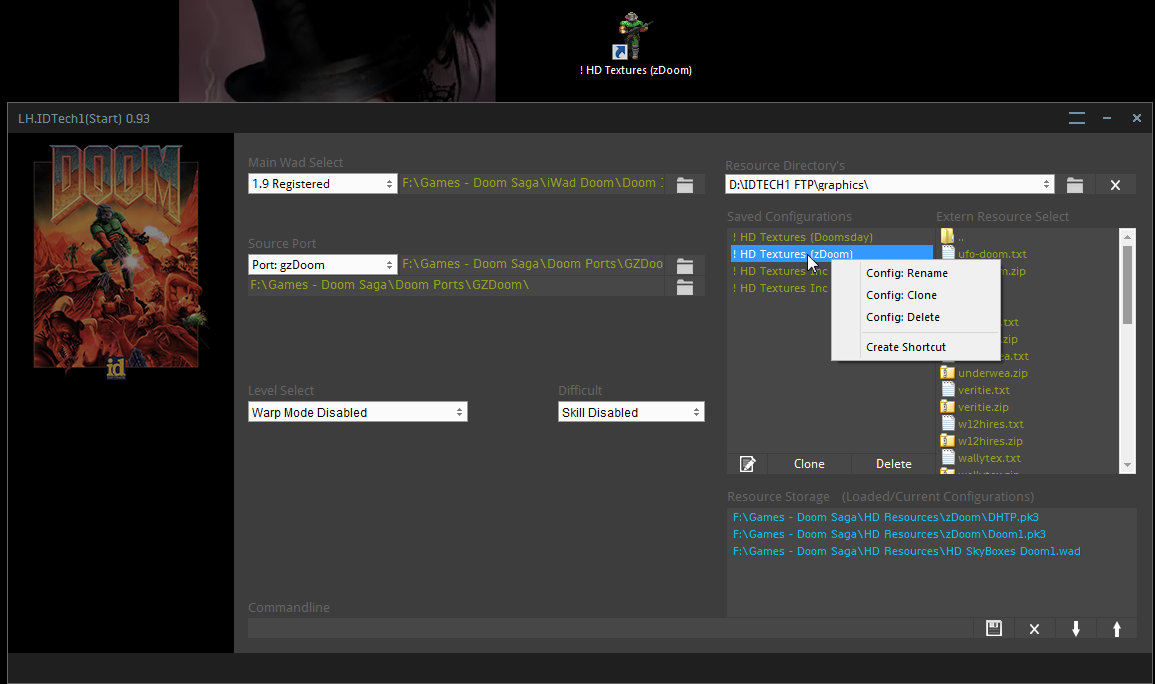Screen dimensions: 1155x684
Task: Browse folder for the GZDoom directory row
Action: click(x=685, y=286)
